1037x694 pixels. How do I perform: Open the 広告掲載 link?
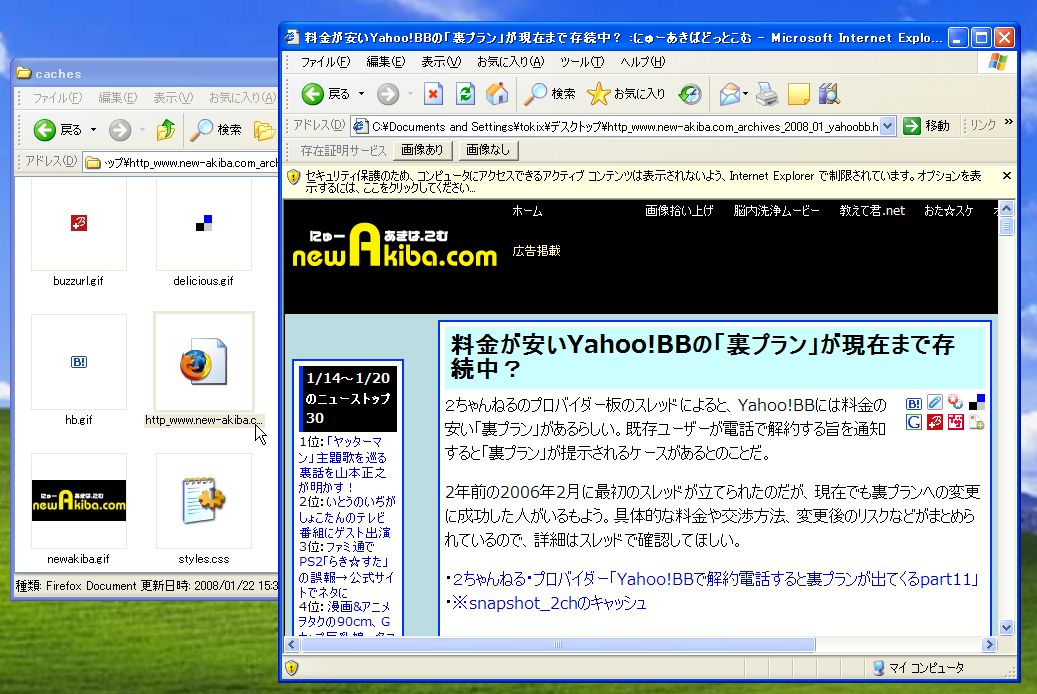(536, 251)
